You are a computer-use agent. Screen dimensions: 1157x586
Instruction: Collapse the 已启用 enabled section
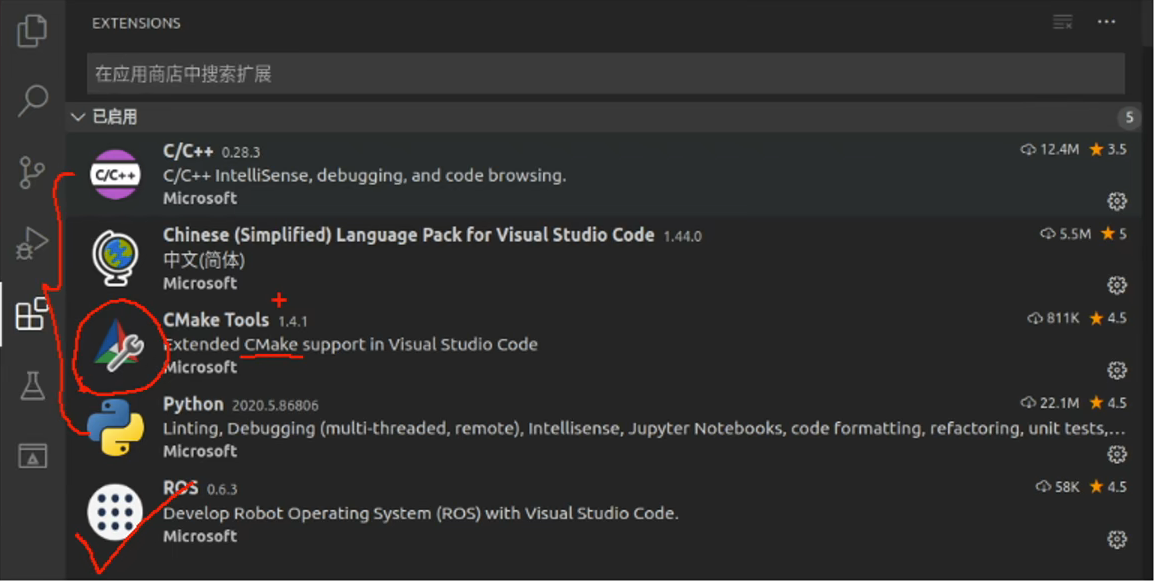(78, 117)
